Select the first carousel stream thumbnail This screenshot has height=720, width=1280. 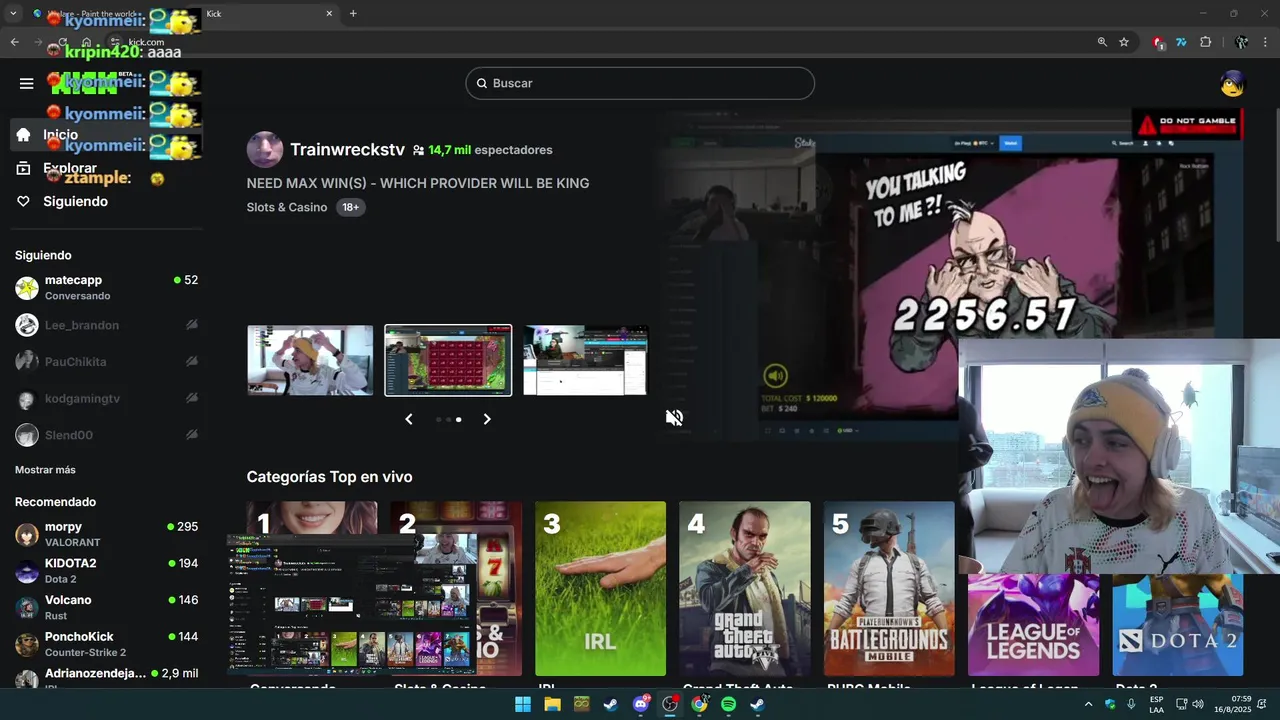coord(310,360)
